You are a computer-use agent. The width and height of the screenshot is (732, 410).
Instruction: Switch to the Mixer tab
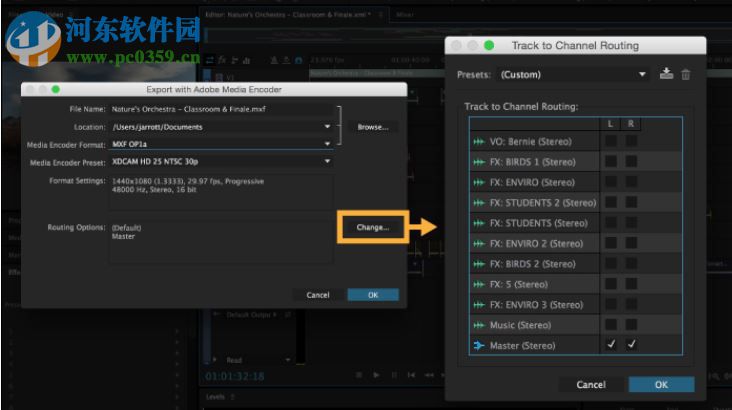pos(405,14)
